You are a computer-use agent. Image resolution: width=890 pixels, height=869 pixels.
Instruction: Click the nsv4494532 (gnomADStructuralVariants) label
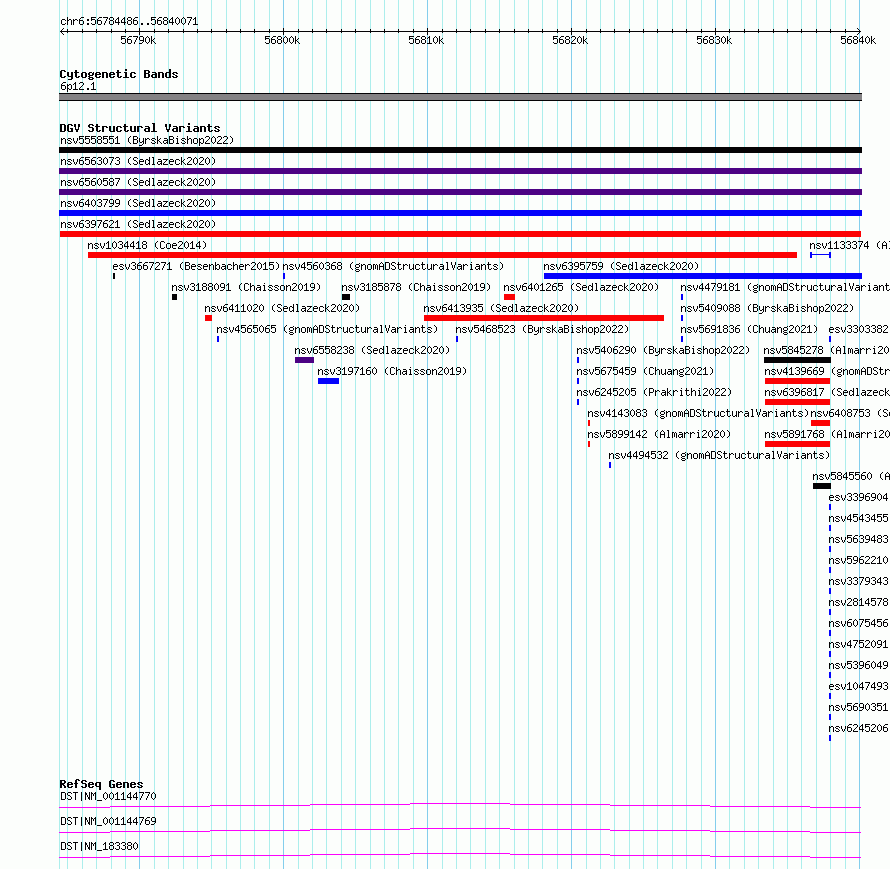719,455
